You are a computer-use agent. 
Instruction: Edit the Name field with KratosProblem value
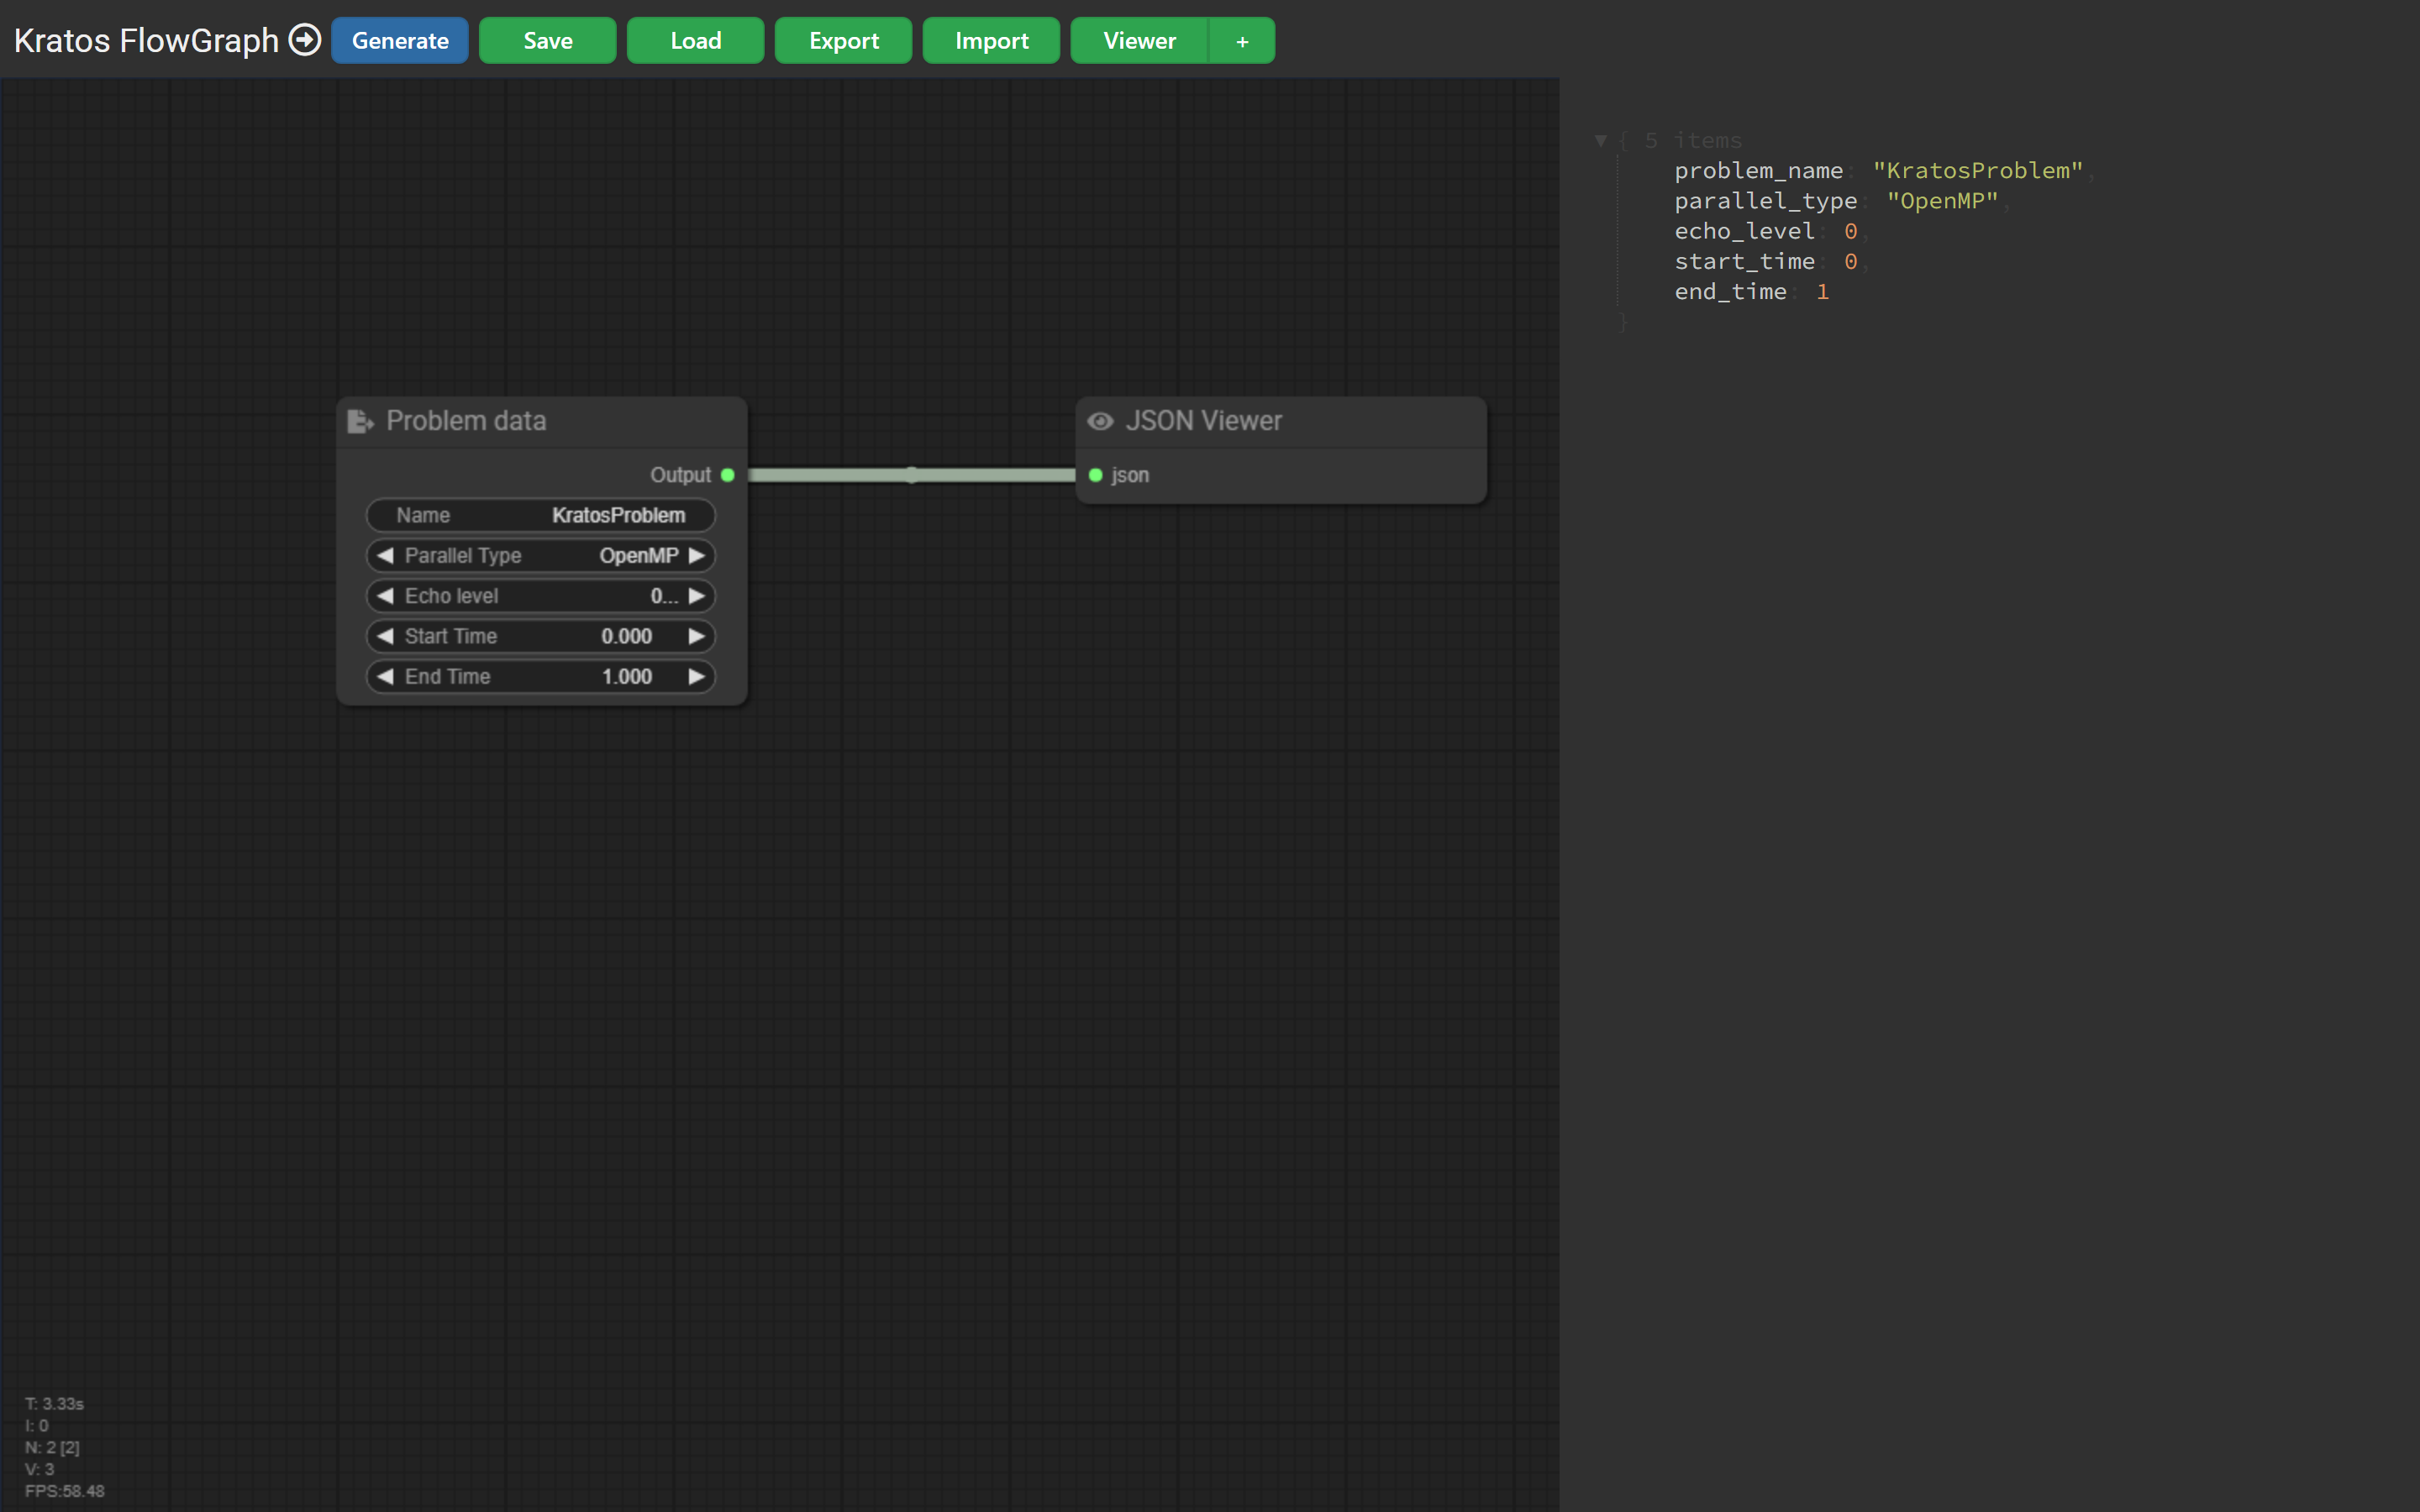pyautogui.click(x=541, y=515)
